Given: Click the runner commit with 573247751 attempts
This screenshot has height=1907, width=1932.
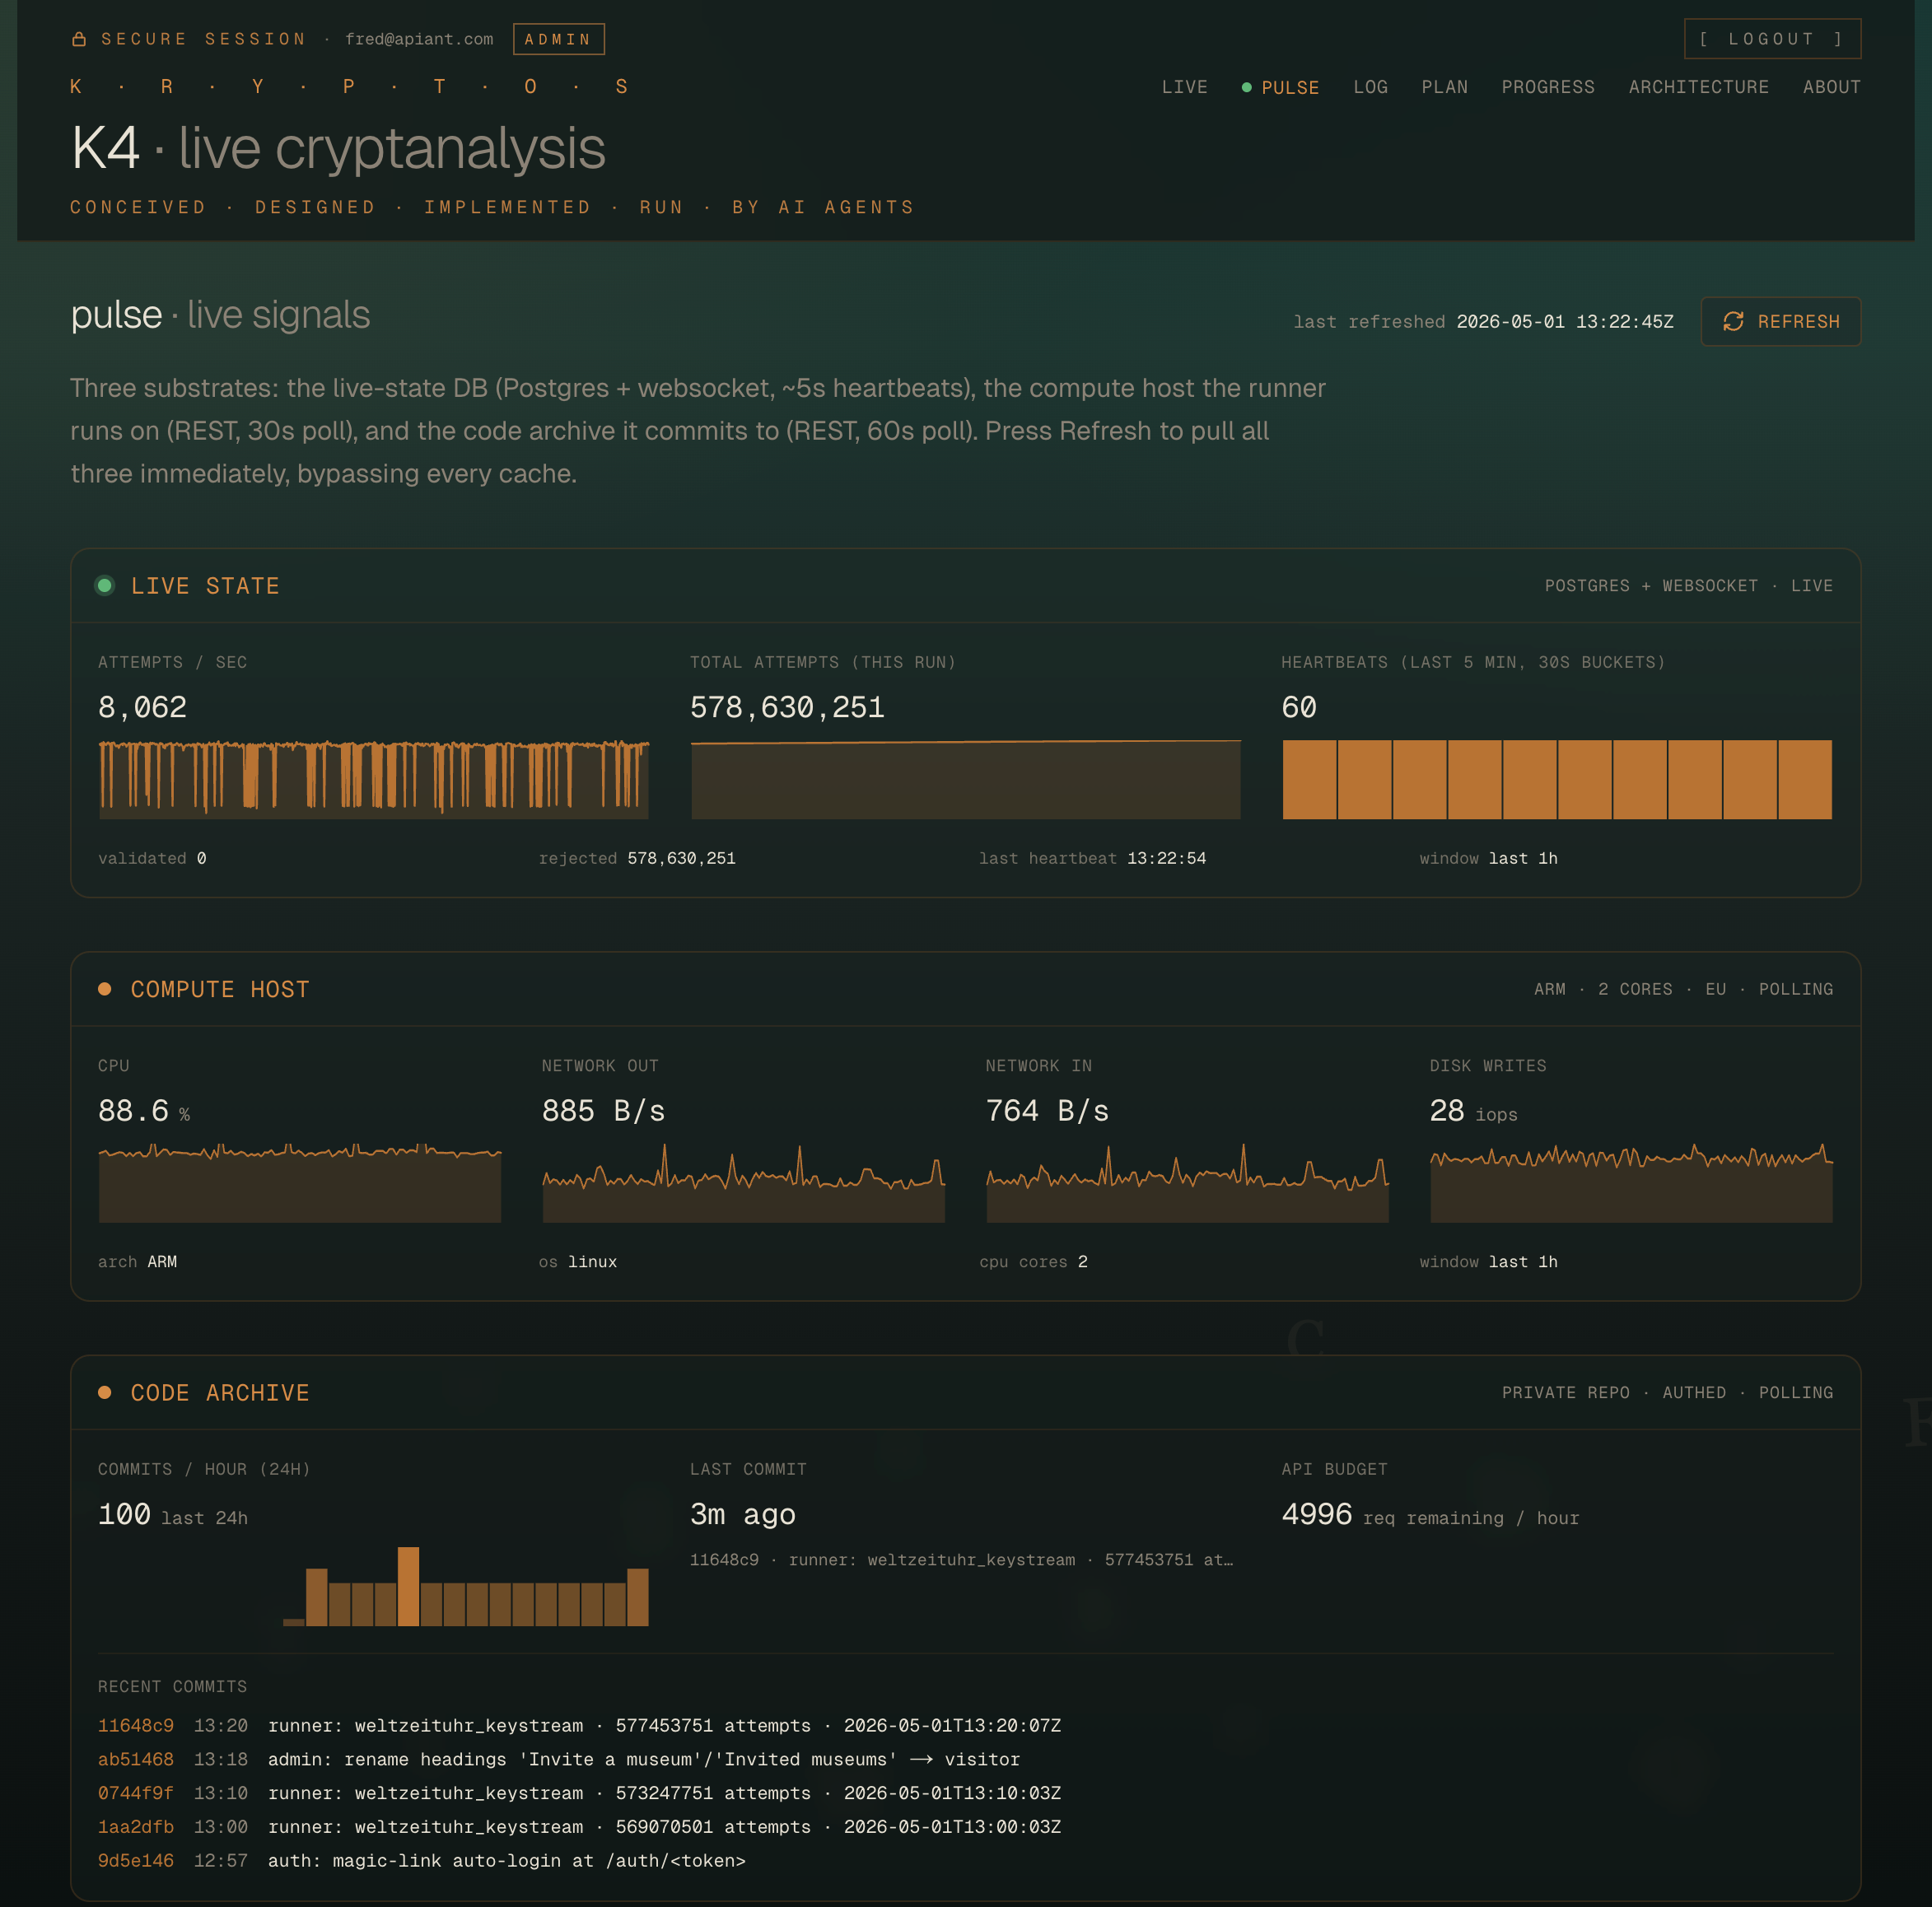Looking at the screenshot, I should [x=664, y=1793].
